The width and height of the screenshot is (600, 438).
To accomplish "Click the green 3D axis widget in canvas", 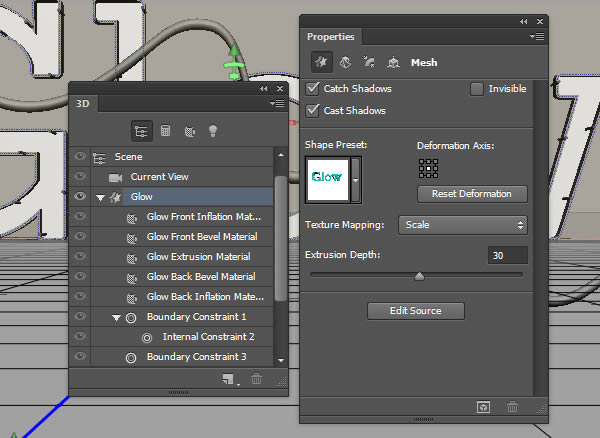I will click(234, 62).
